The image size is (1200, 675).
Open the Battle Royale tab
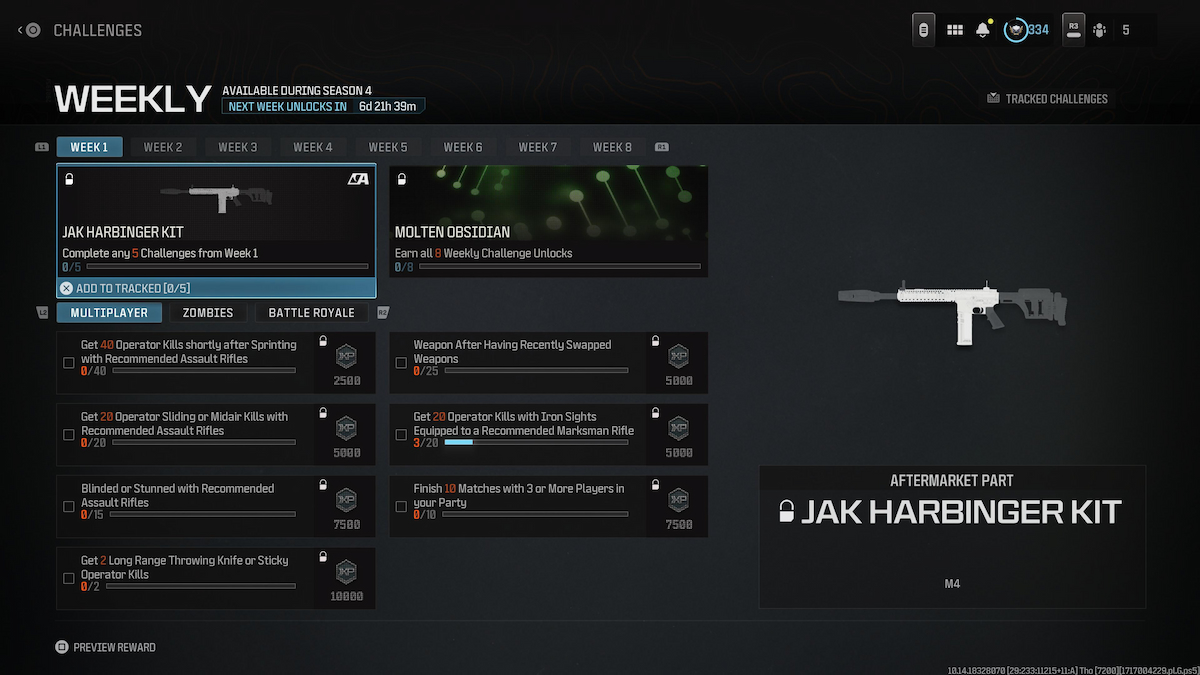311,313
